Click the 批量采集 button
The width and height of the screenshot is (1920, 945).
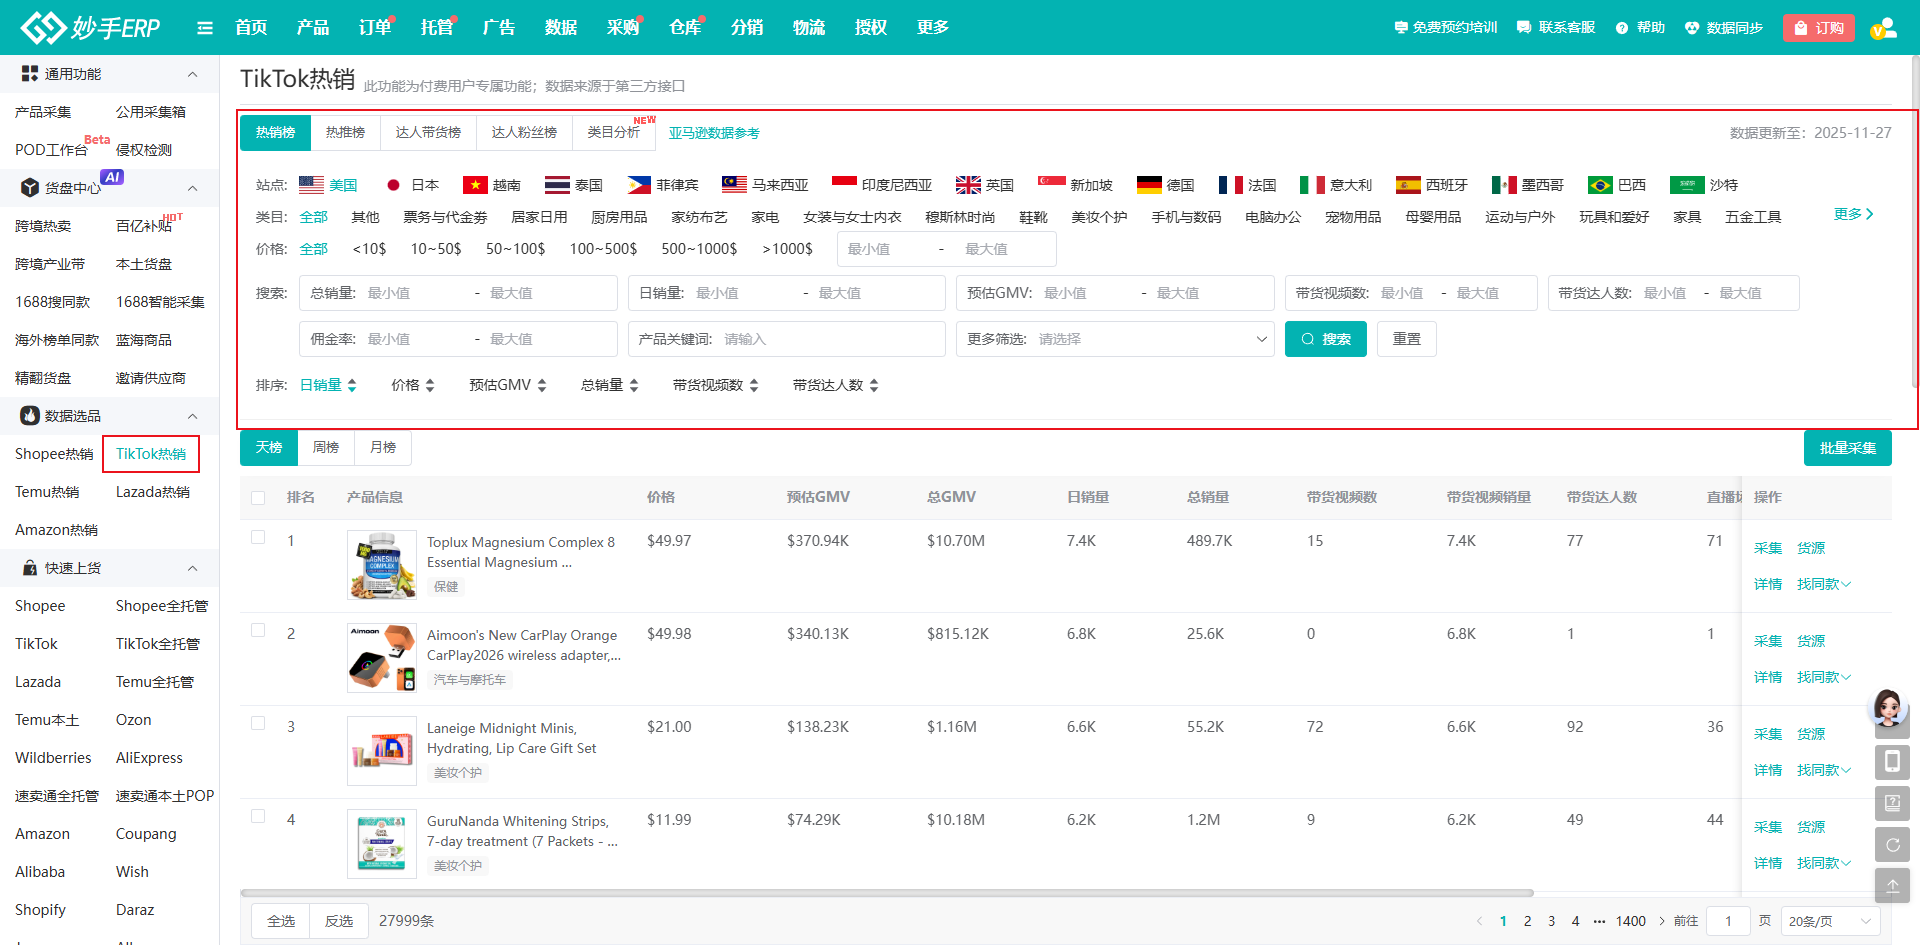[1847, 448]
